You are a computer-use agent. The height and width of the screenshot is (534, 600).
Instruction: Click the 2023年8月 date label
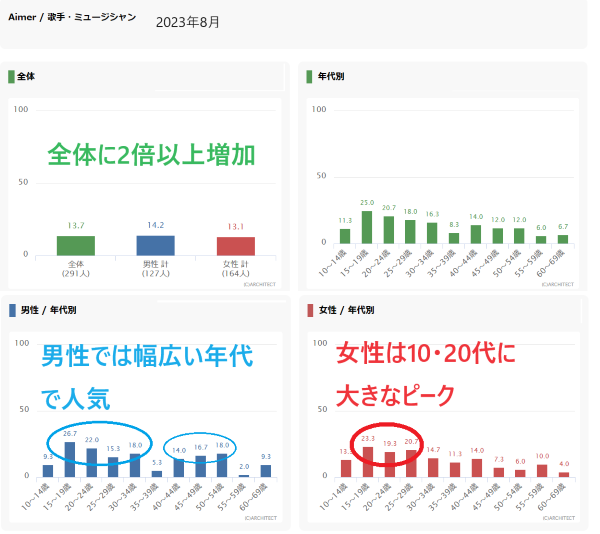coord(188,21)
